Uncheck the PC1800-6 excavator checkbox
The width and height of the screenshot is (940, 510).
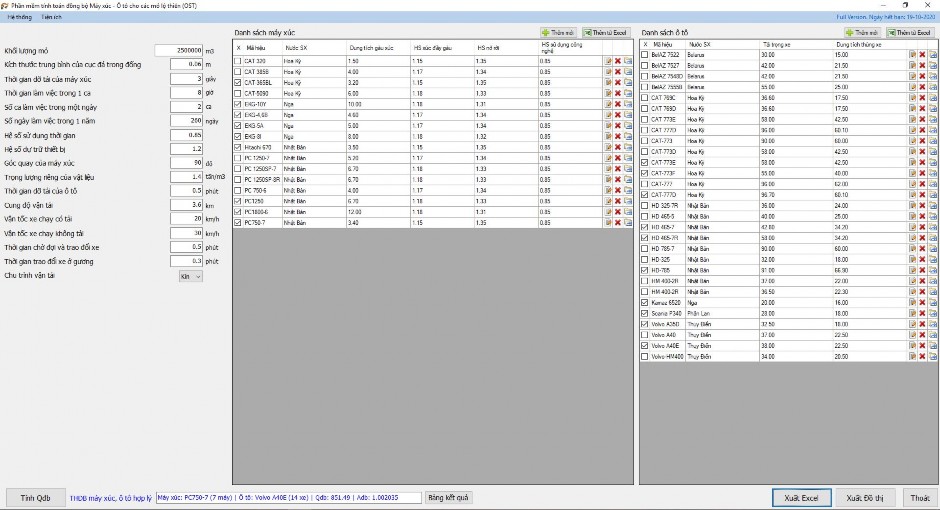[x=238, y=211]
